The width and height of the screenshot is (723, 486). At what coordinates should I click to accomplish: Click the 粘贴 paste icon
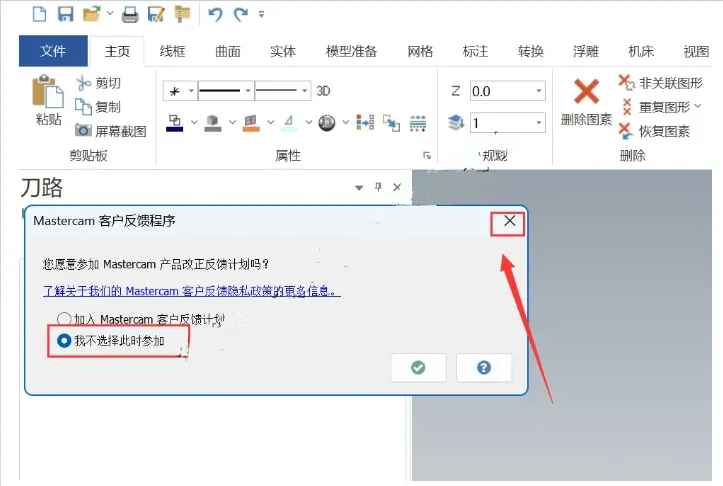pos(48,91)
